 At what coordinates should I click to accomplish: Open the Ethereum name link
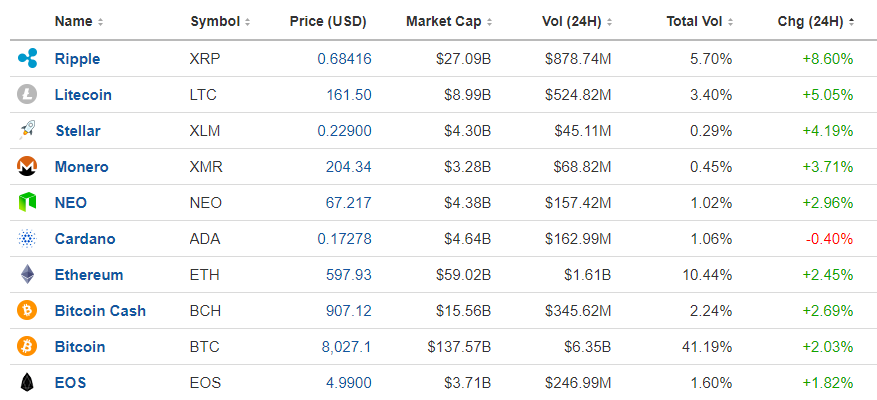(89, 275)
